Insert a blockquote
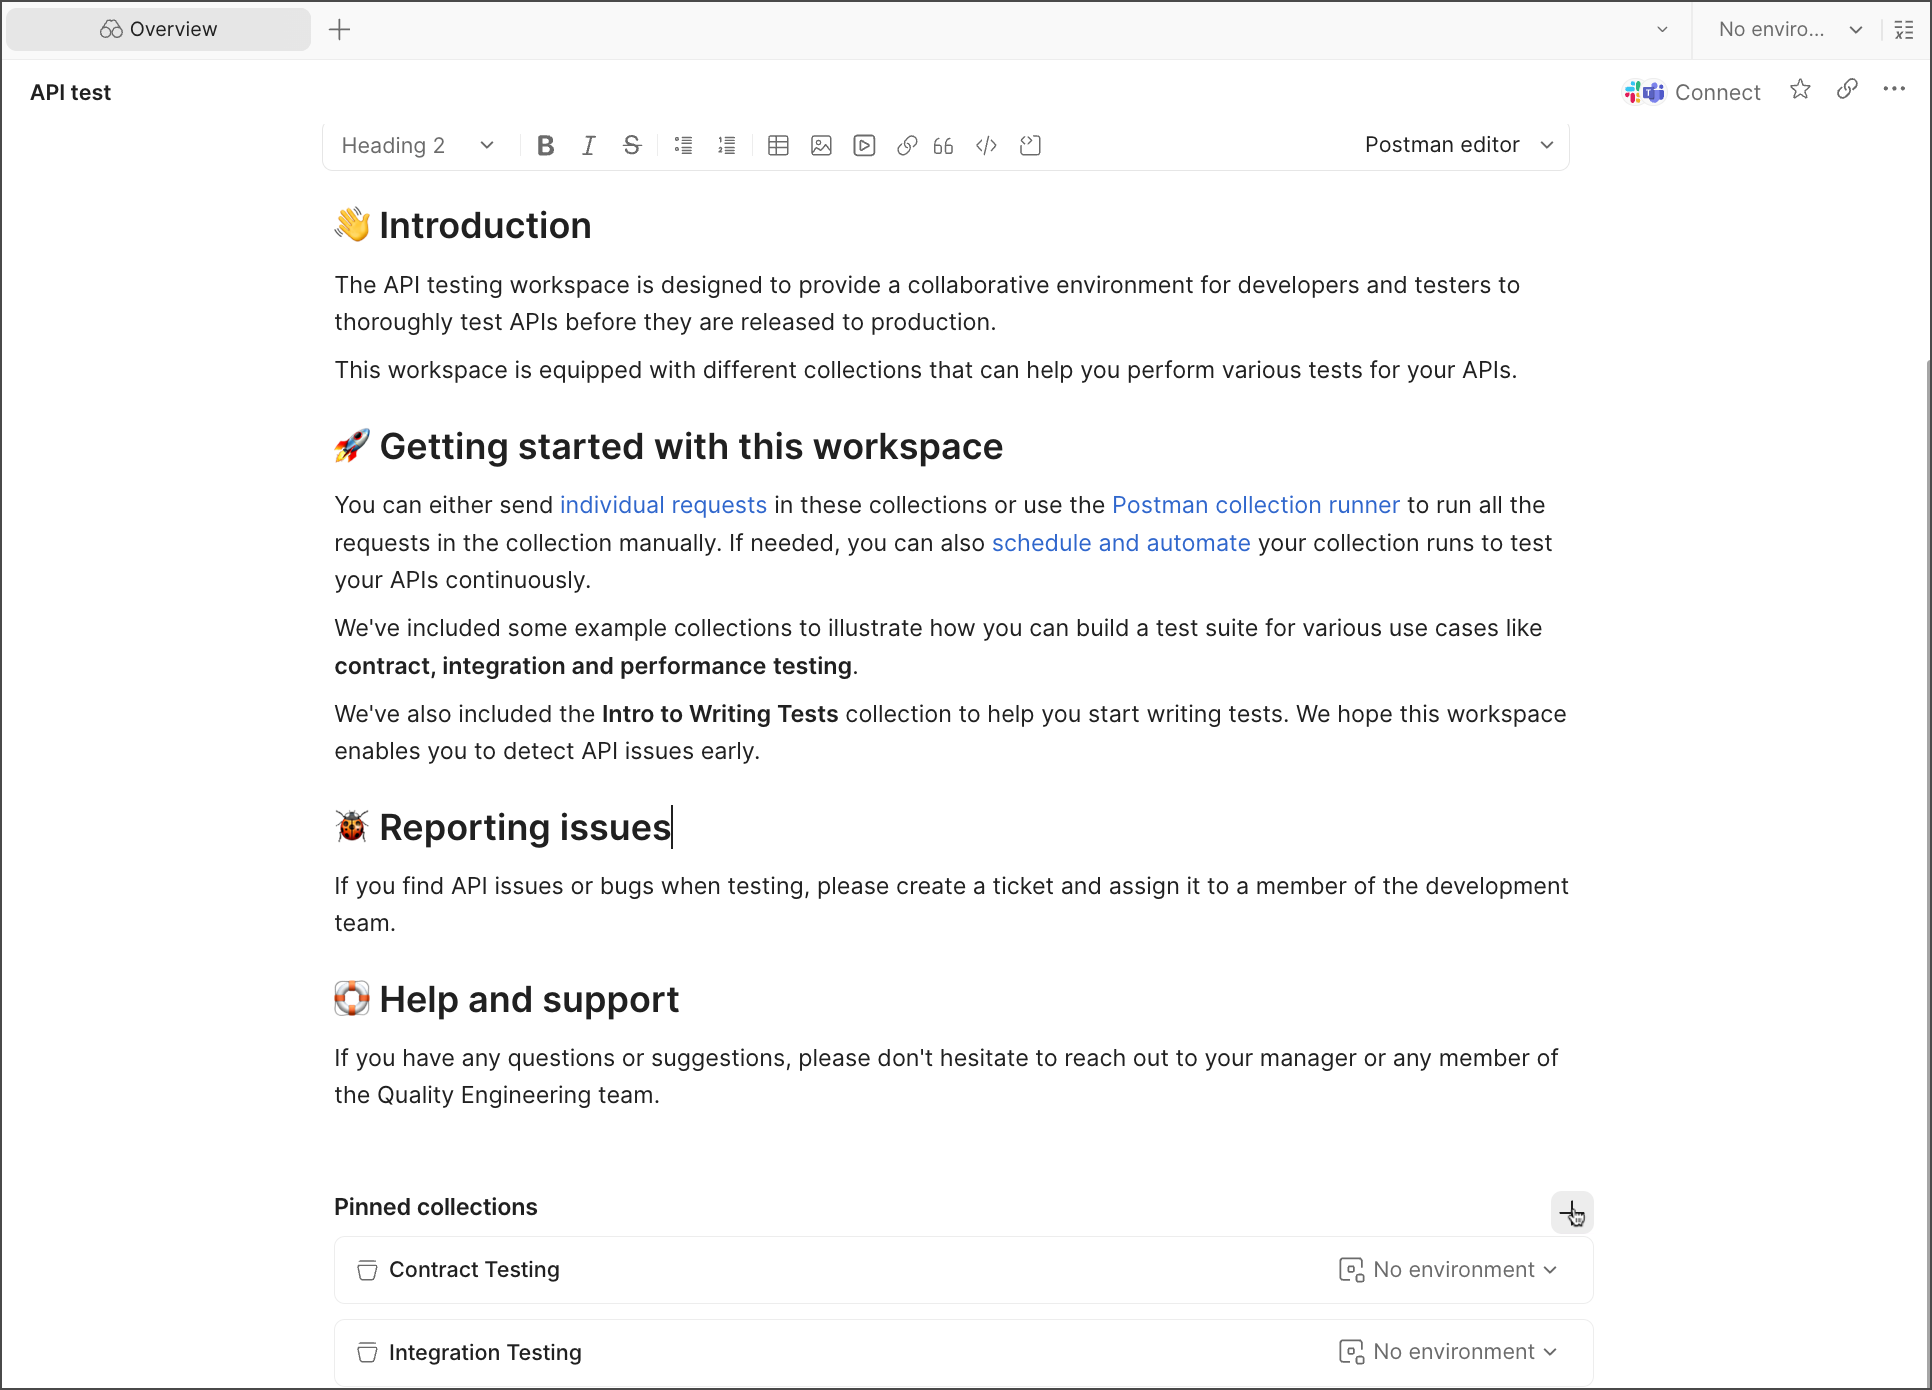 [x=943, y=146]
